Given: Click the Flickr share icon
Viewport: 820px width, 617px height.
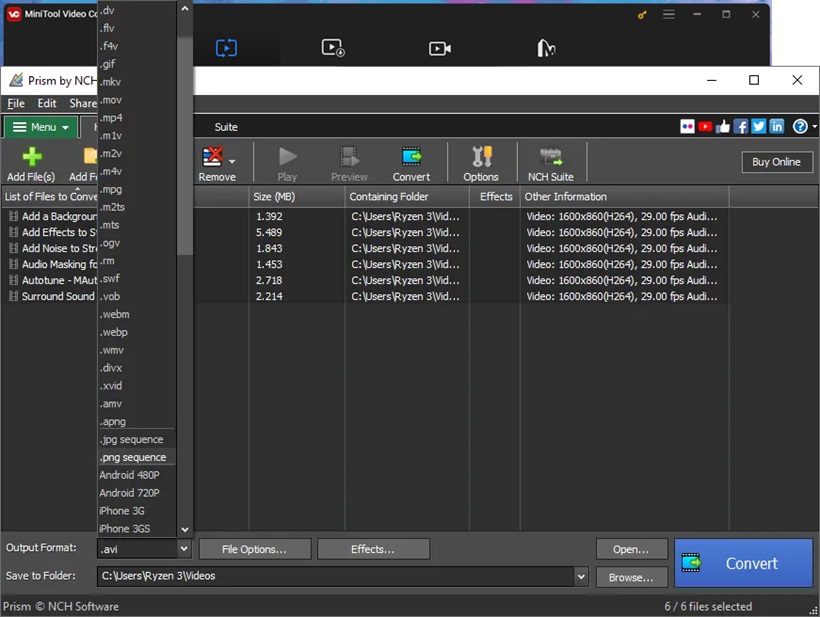Looking at the screenshot, I should (687, 127).
